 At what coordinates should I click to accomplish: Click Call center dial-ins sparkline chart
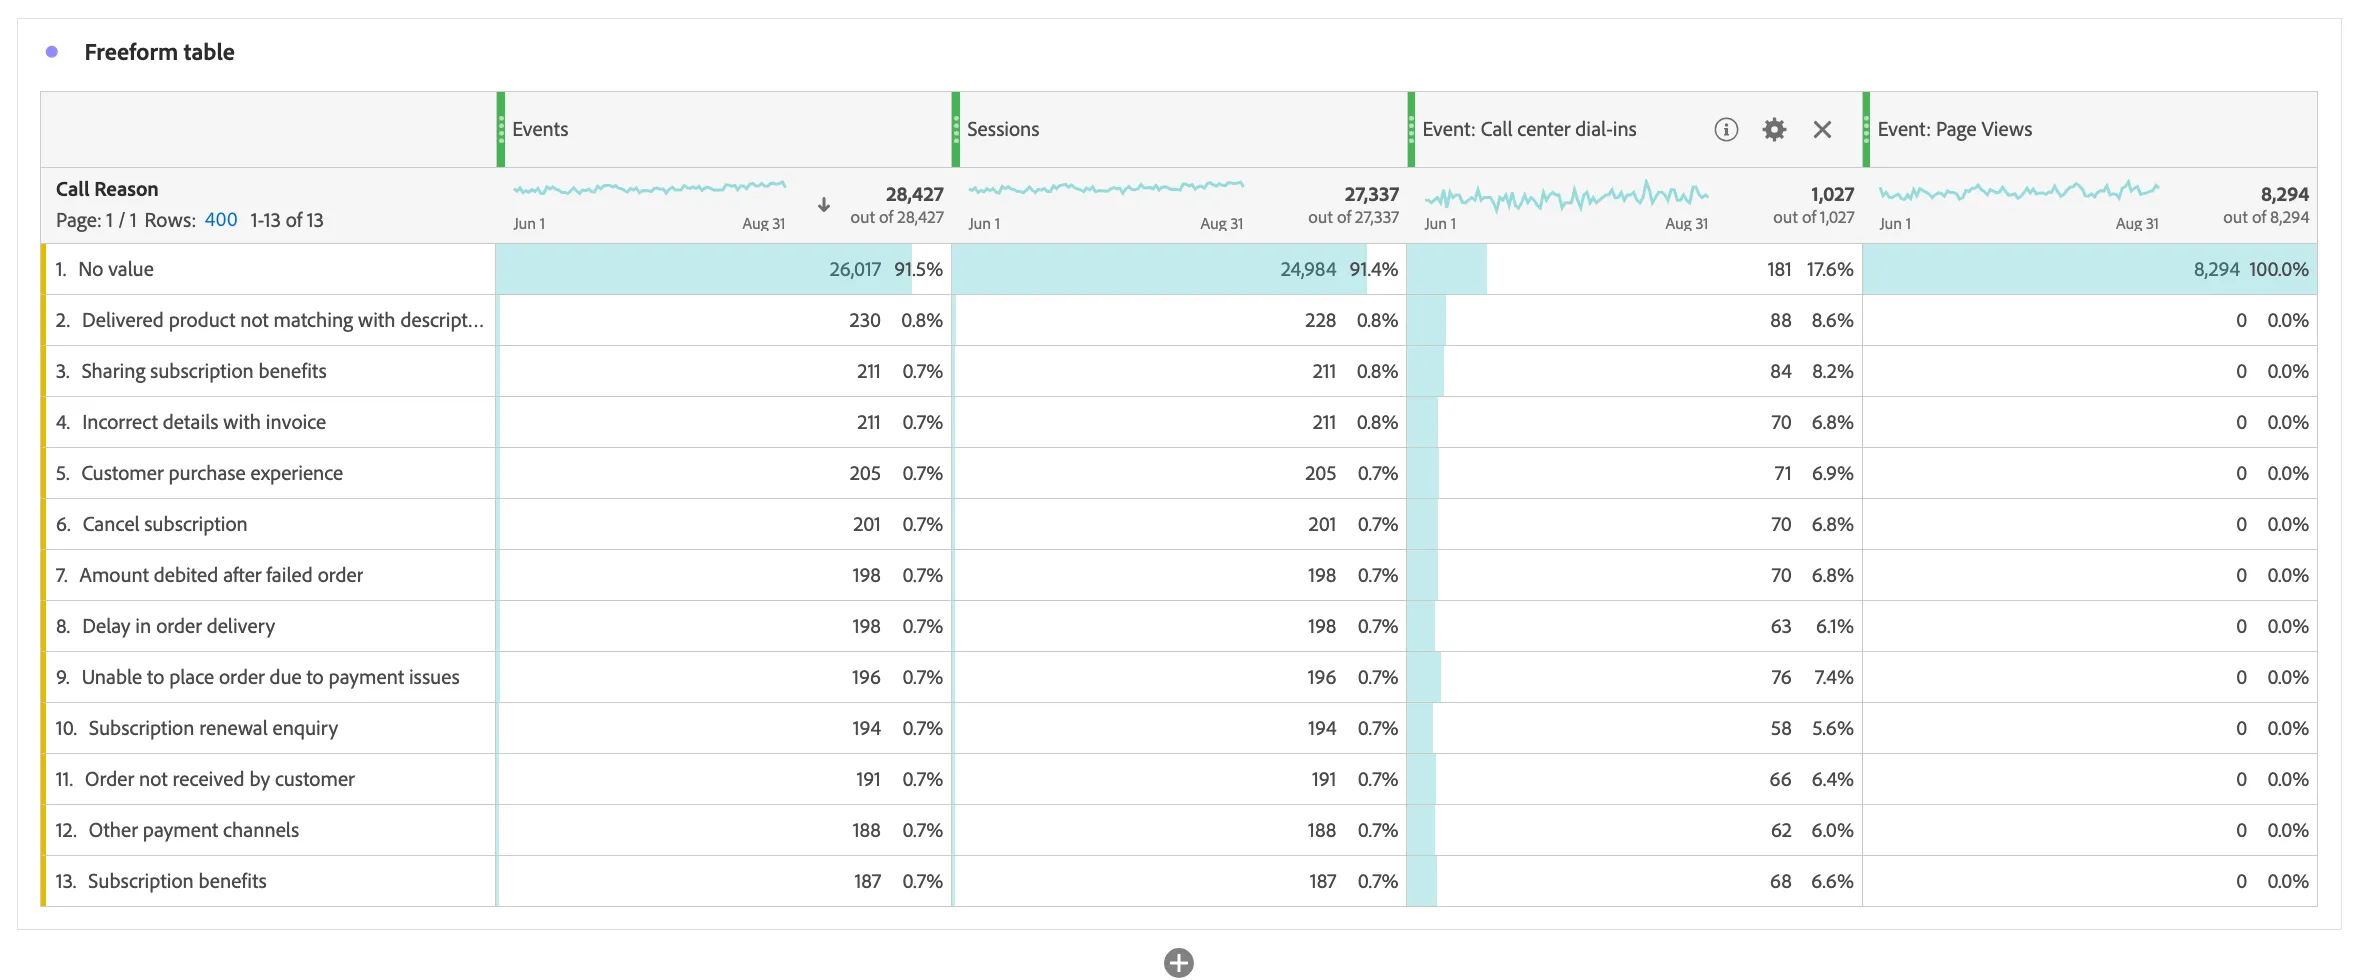tap(1566, 195)
